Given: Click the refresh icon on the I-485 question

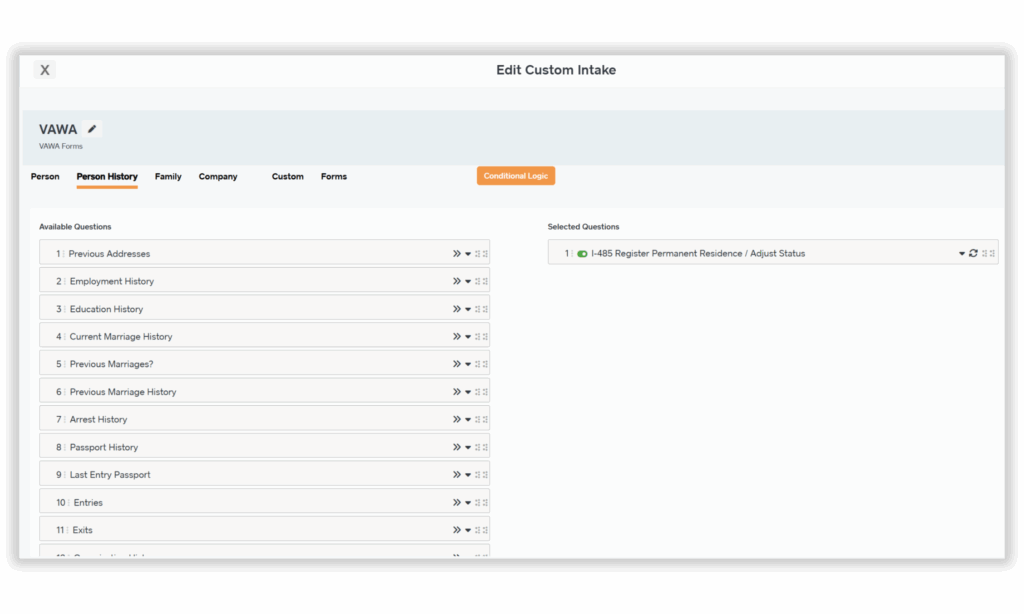Looking at the screenshot, I should 972,253.
